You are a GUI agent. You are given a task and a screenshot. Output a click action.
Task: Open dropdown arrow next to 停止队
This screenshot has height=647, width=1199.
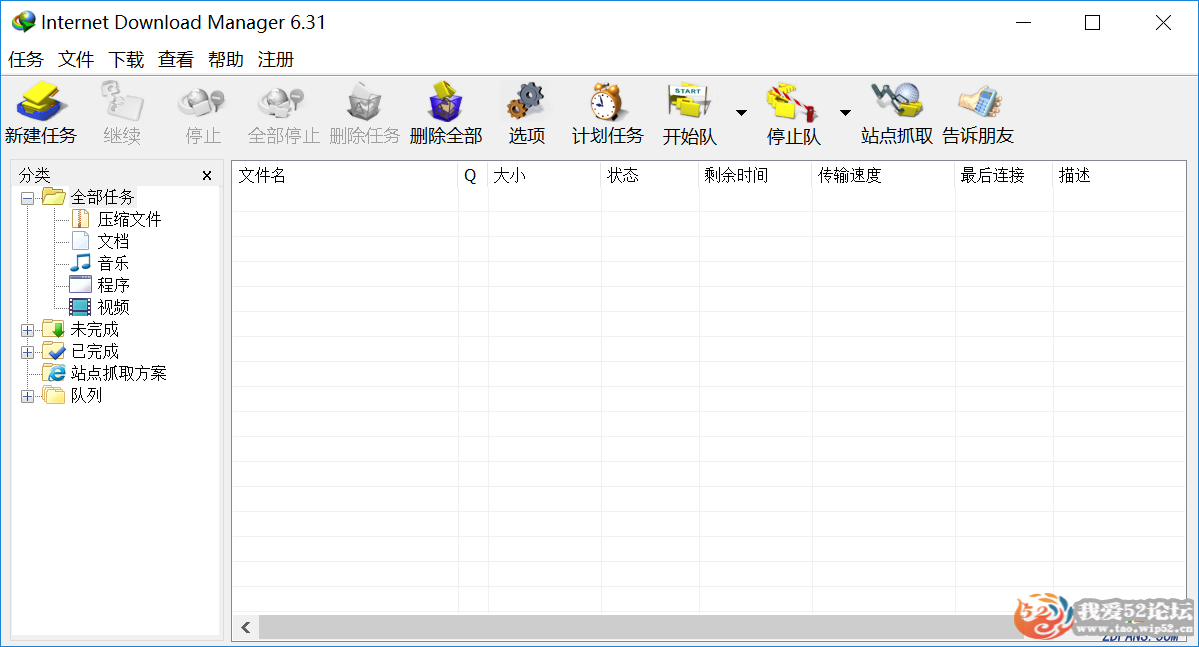[845, 112]
